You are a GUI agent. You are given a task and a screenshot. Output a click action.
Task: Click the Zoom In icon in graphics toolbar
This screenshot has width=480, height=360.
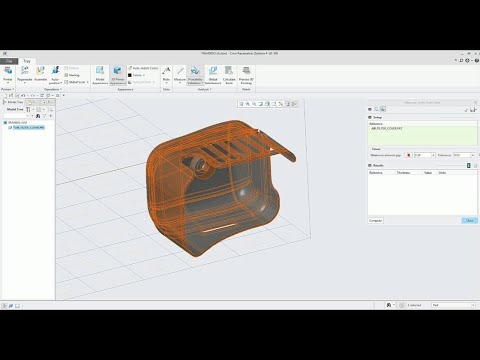point(248,104)
